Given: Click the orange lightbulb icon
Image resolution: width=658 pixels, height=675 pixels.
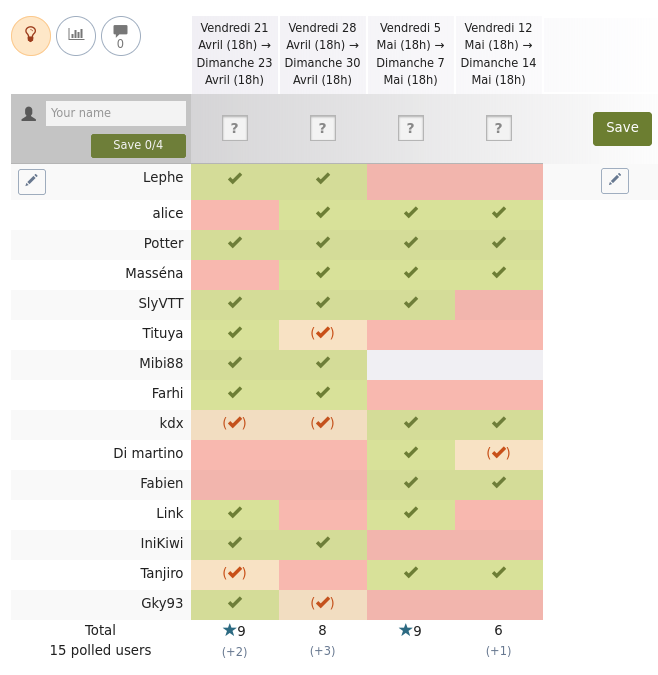Looking at the screenshot, I should 31,36.
